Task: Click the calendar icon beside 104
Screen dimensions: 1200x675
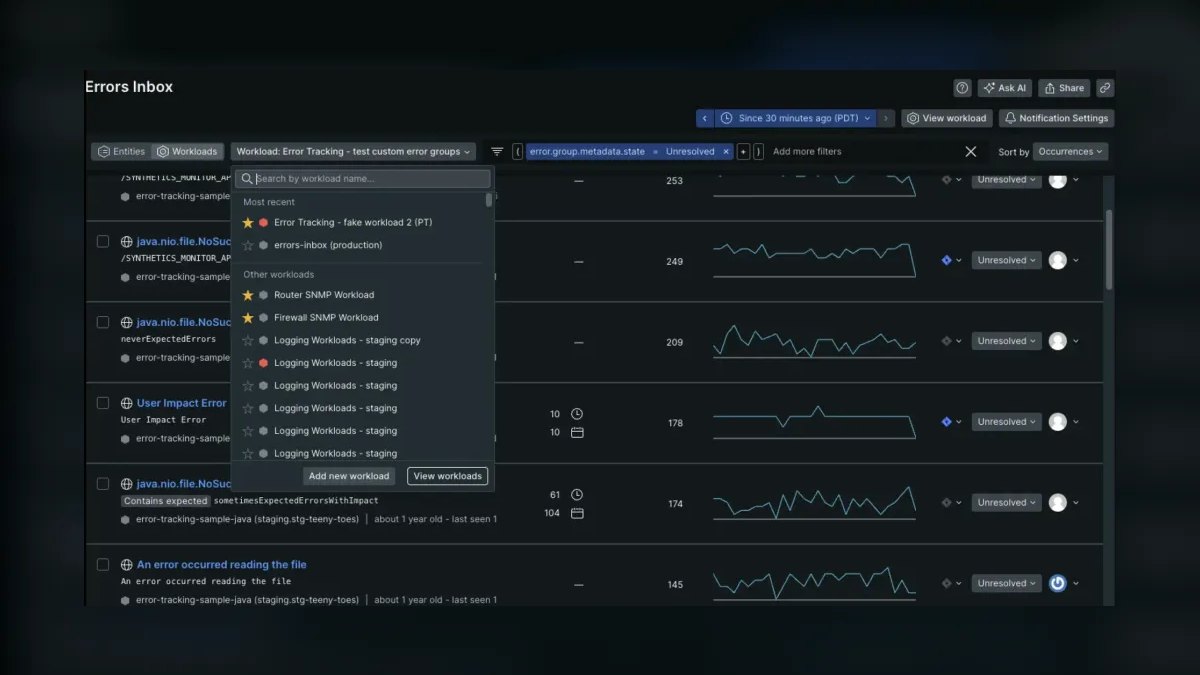Action: tap(577, 514)
